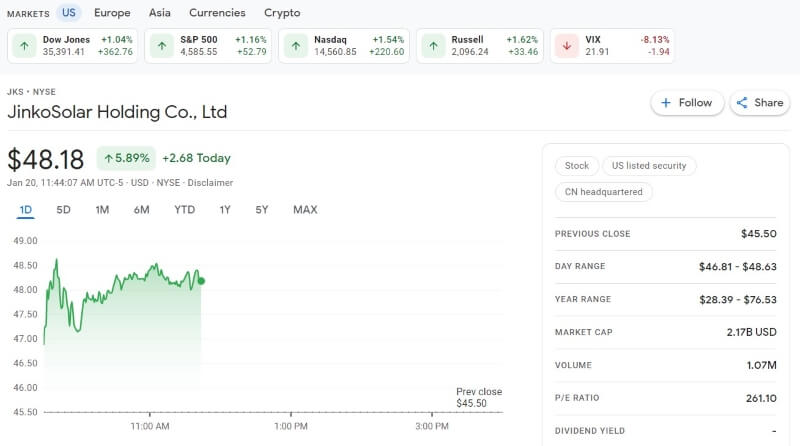This screenshot has height=446, width=800.
Task: Click the CN headquartered chip
Action: 604,192
